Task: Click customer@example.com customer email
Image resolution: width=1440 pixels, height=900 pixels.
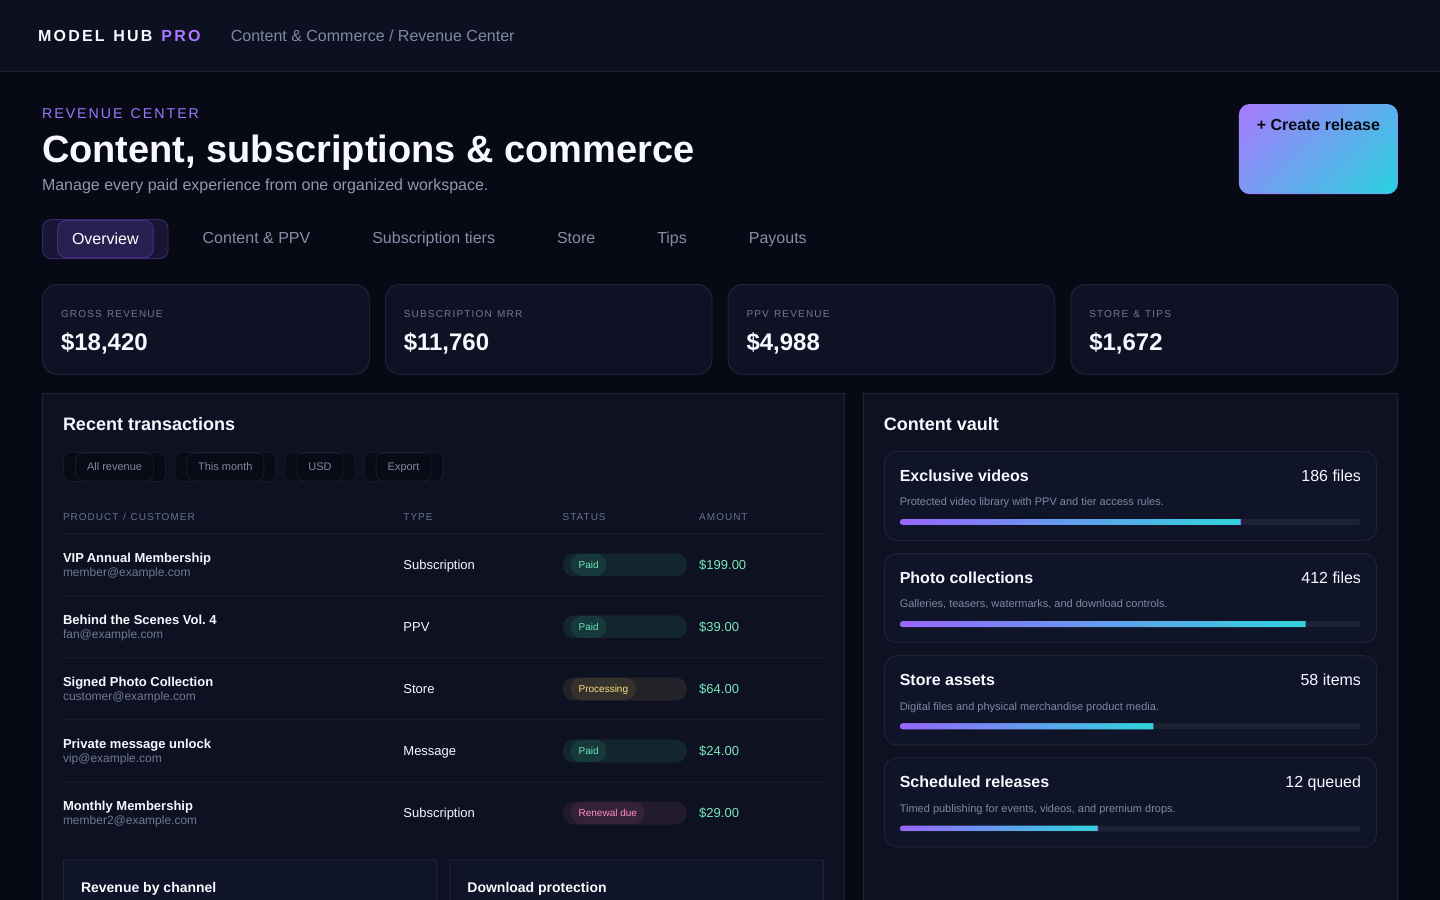Action: [x=129, y=697]
